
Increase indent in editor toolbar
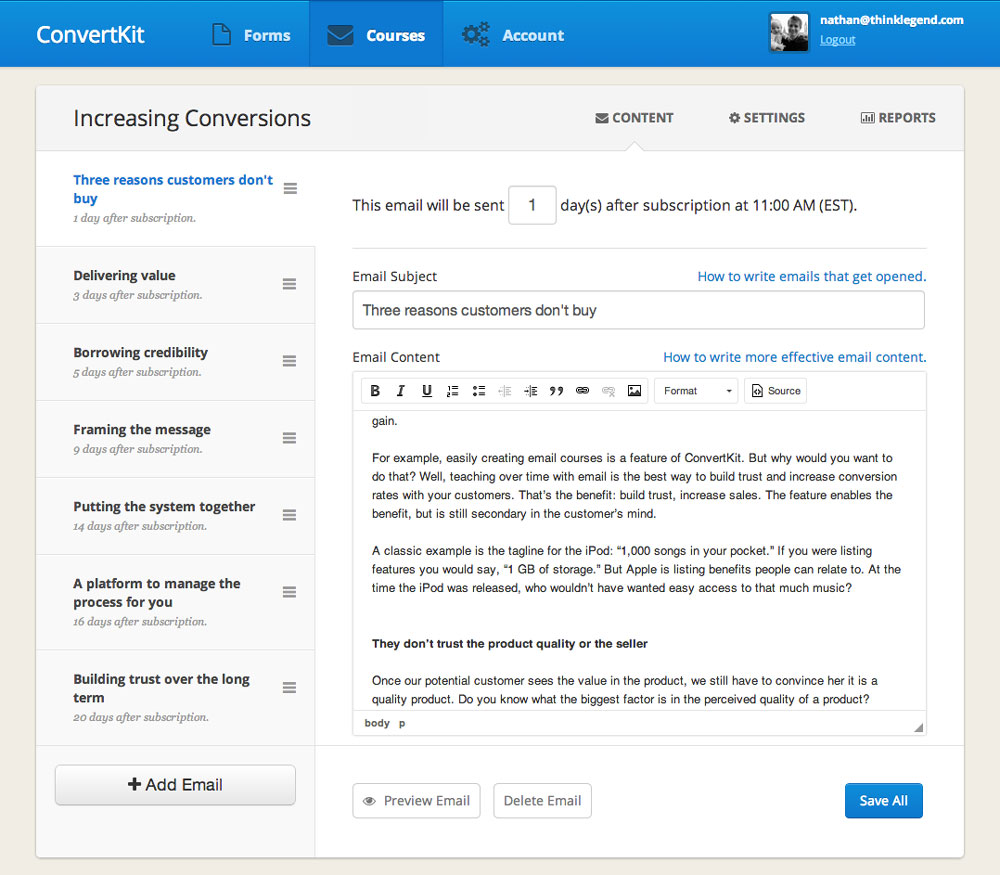[x=531, y=391]
